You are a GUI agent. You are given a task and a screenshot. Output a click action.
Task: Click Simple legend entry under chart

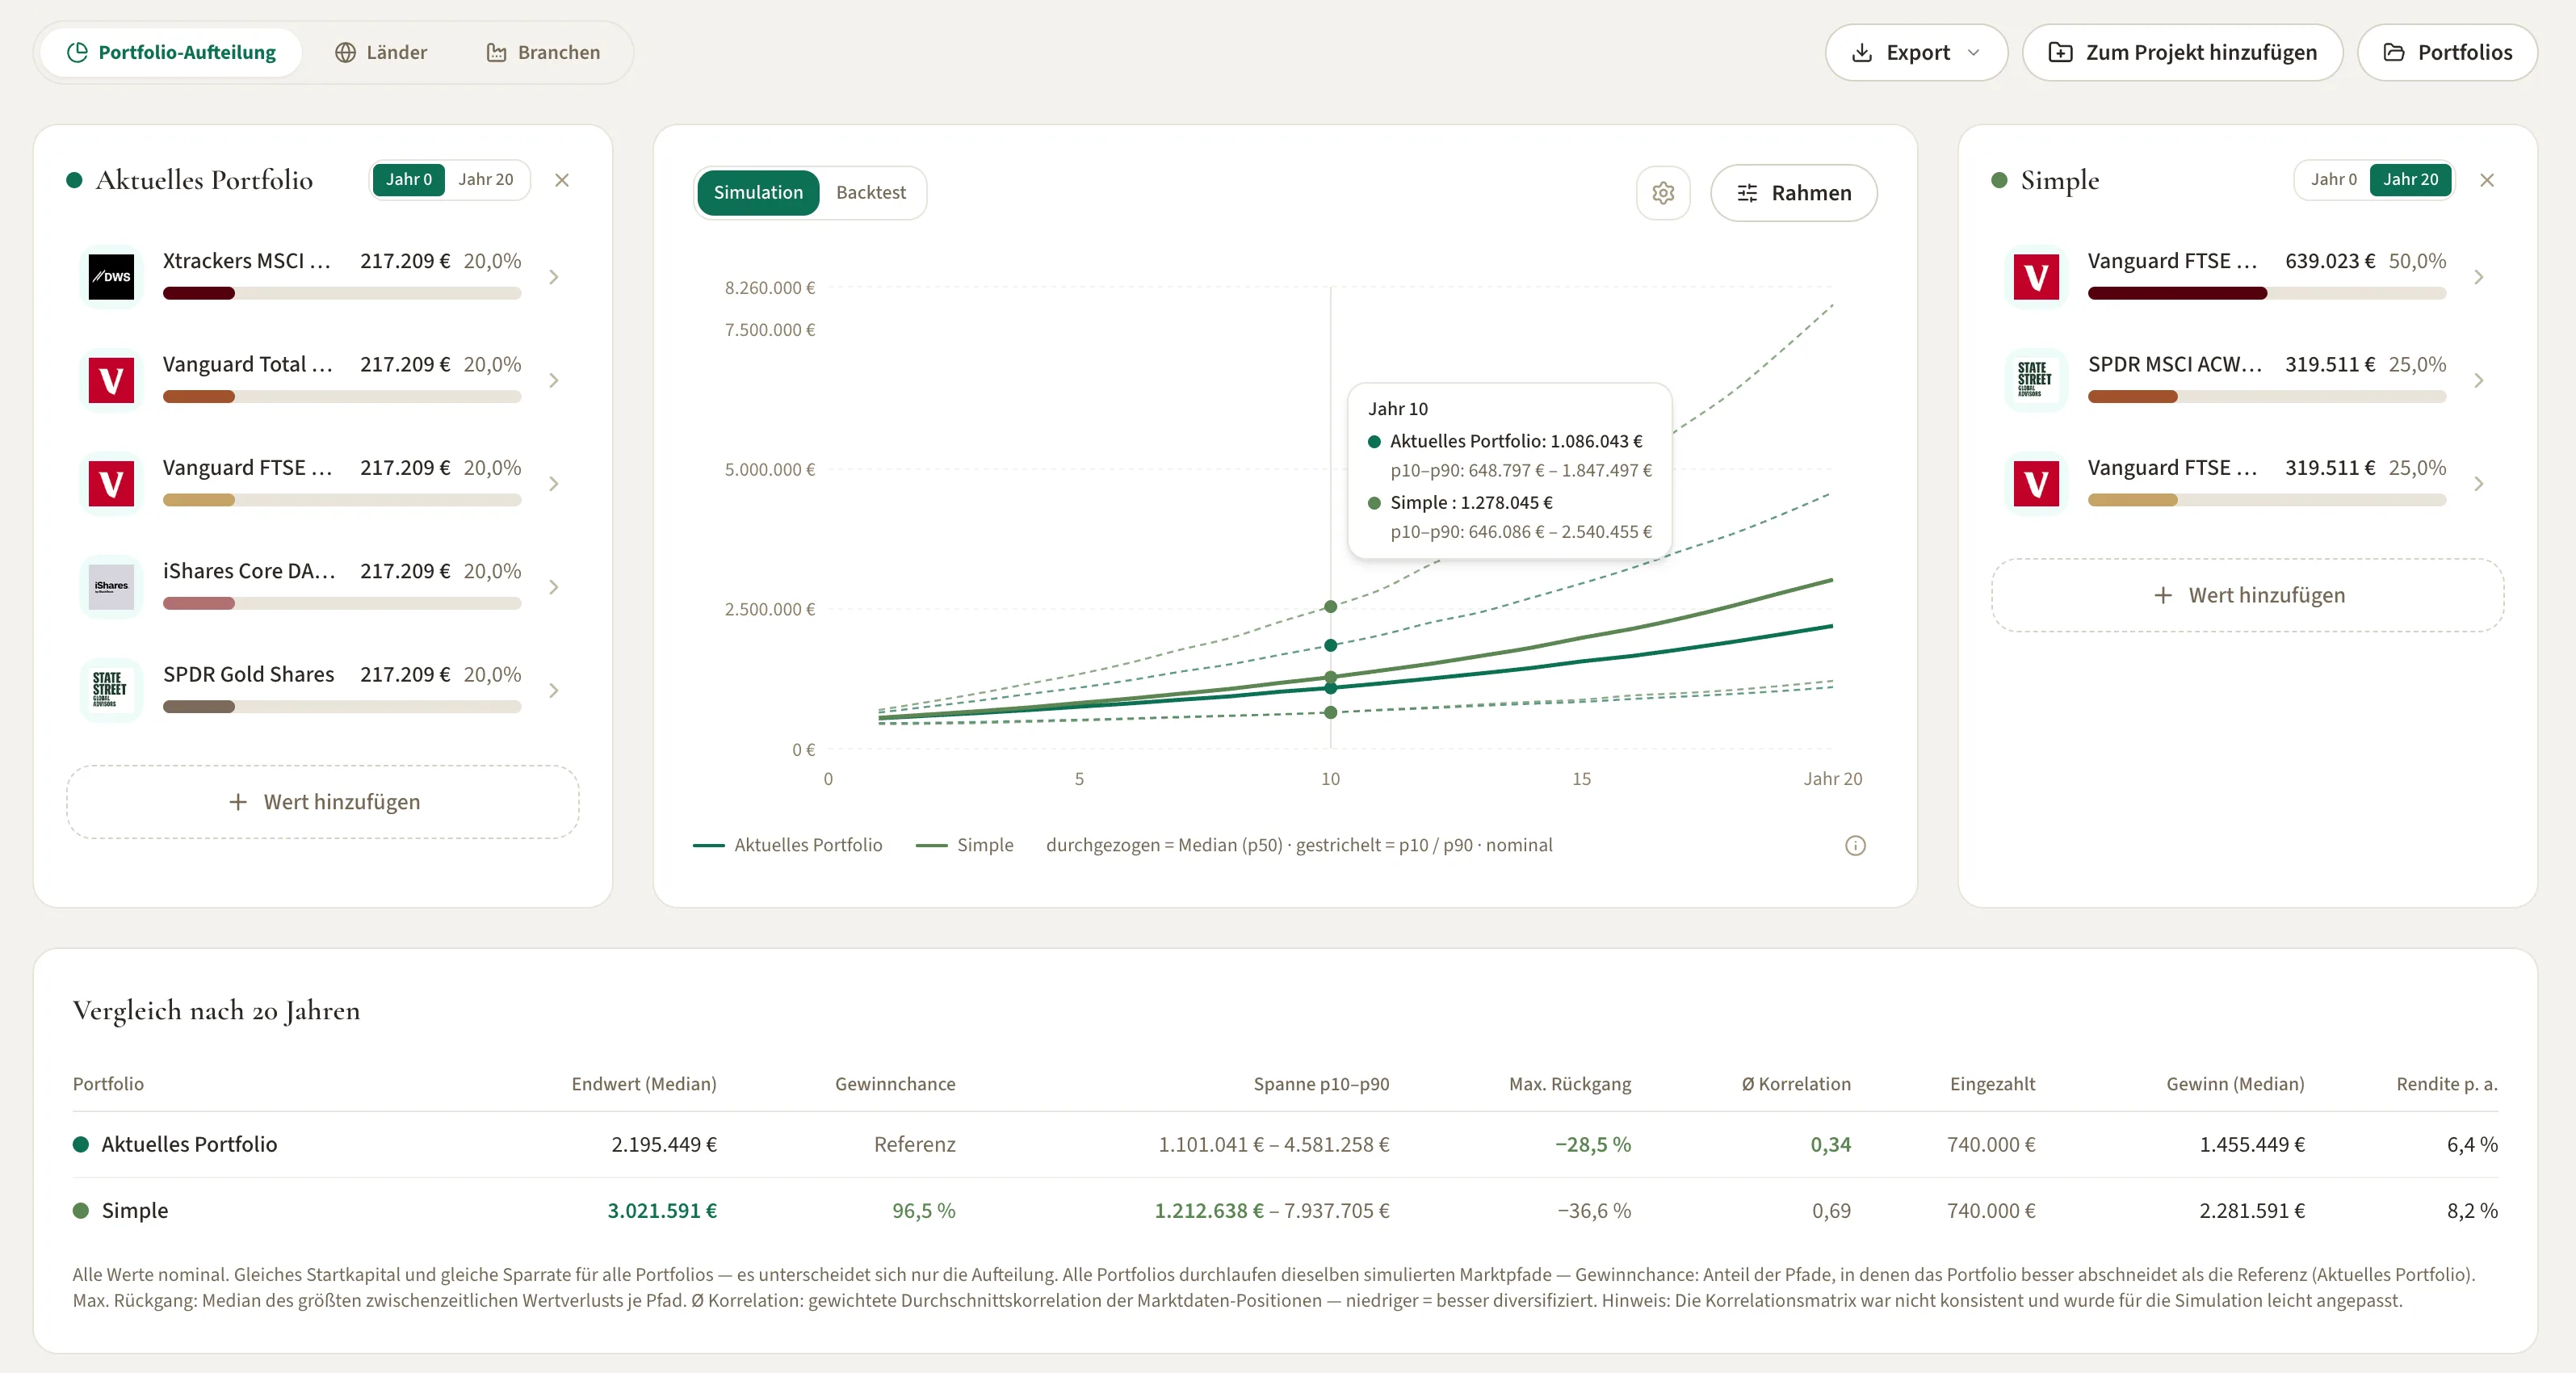click(x=965, y=845)
